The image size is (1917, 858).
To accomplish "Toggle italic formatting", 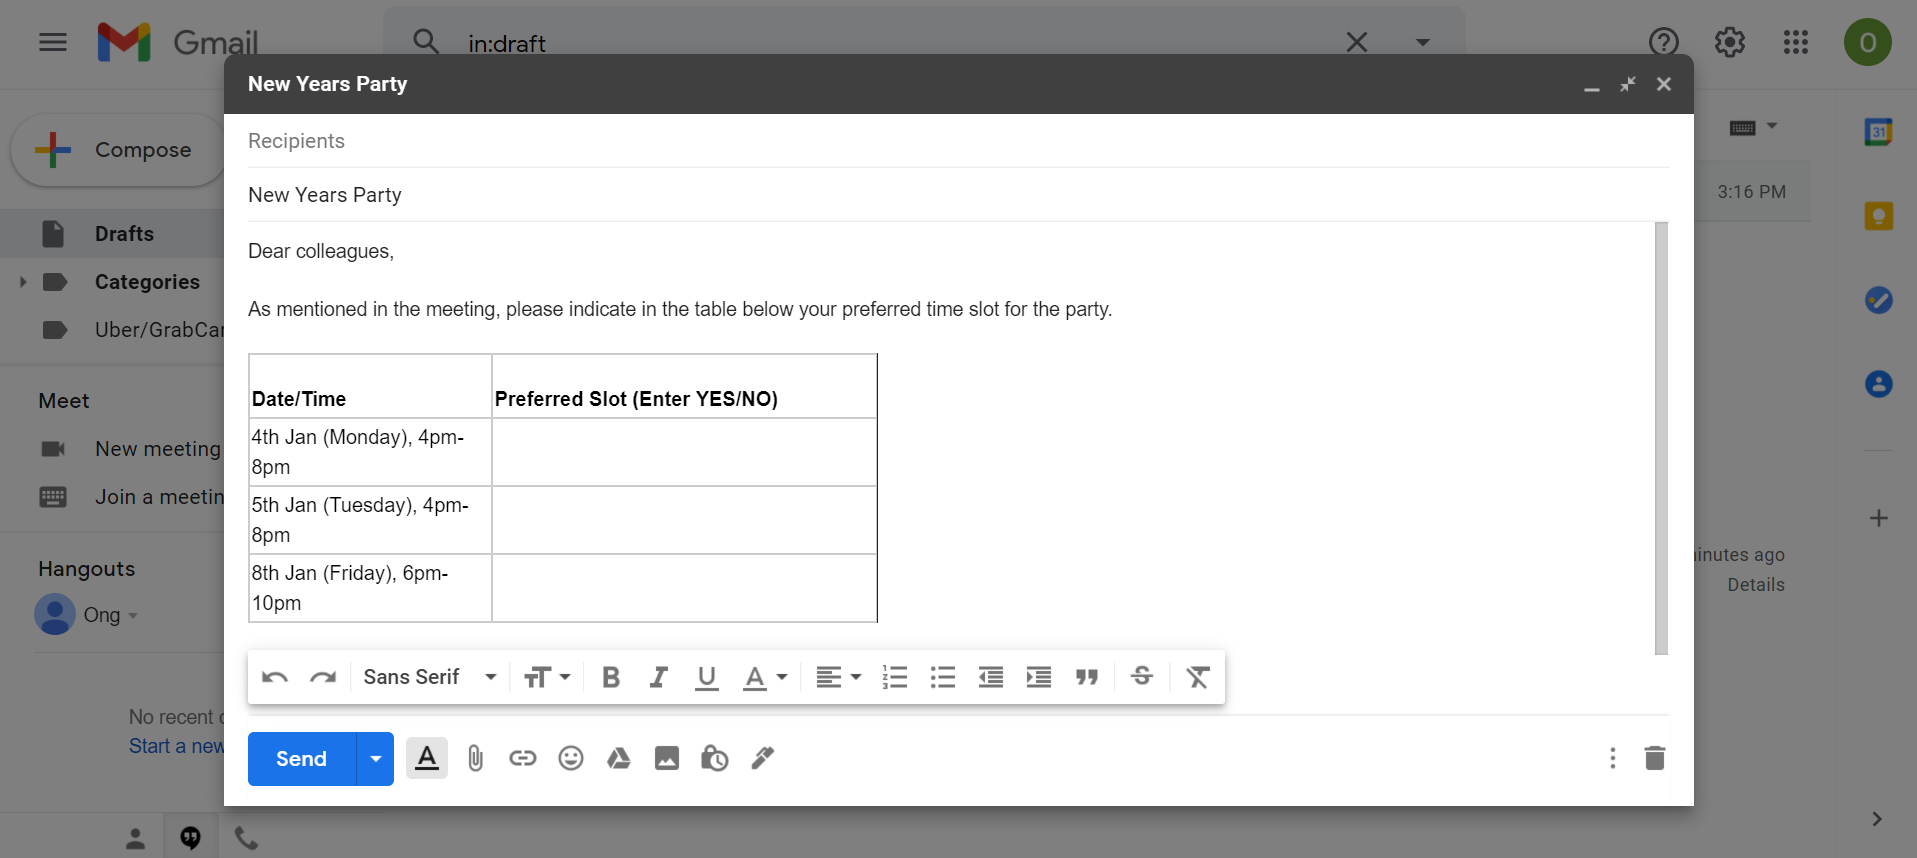I will pyautogui.click(x=658, y=678).
